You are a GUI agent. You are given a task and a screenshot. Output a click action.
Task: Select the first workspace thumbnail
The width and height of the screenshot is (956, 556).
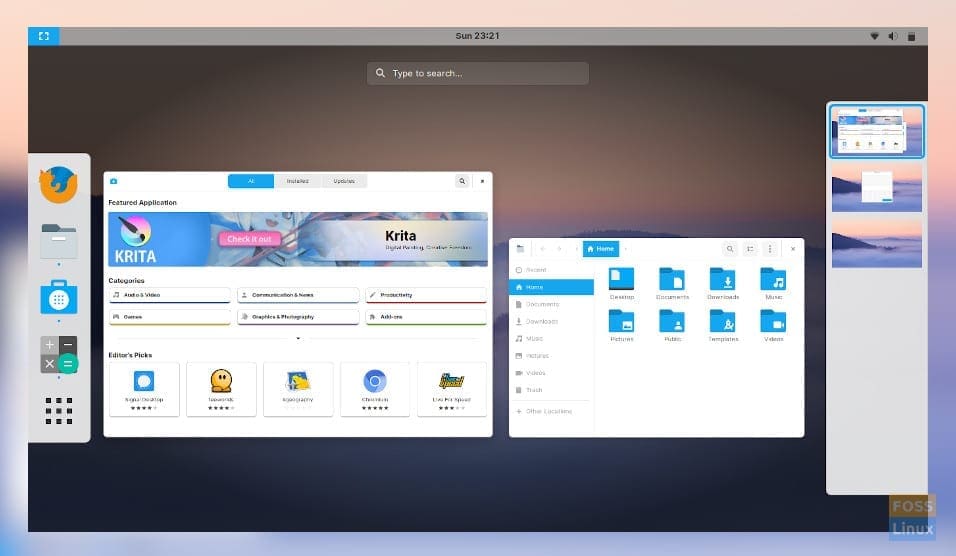pyautogui.click(x=877, y=131)
